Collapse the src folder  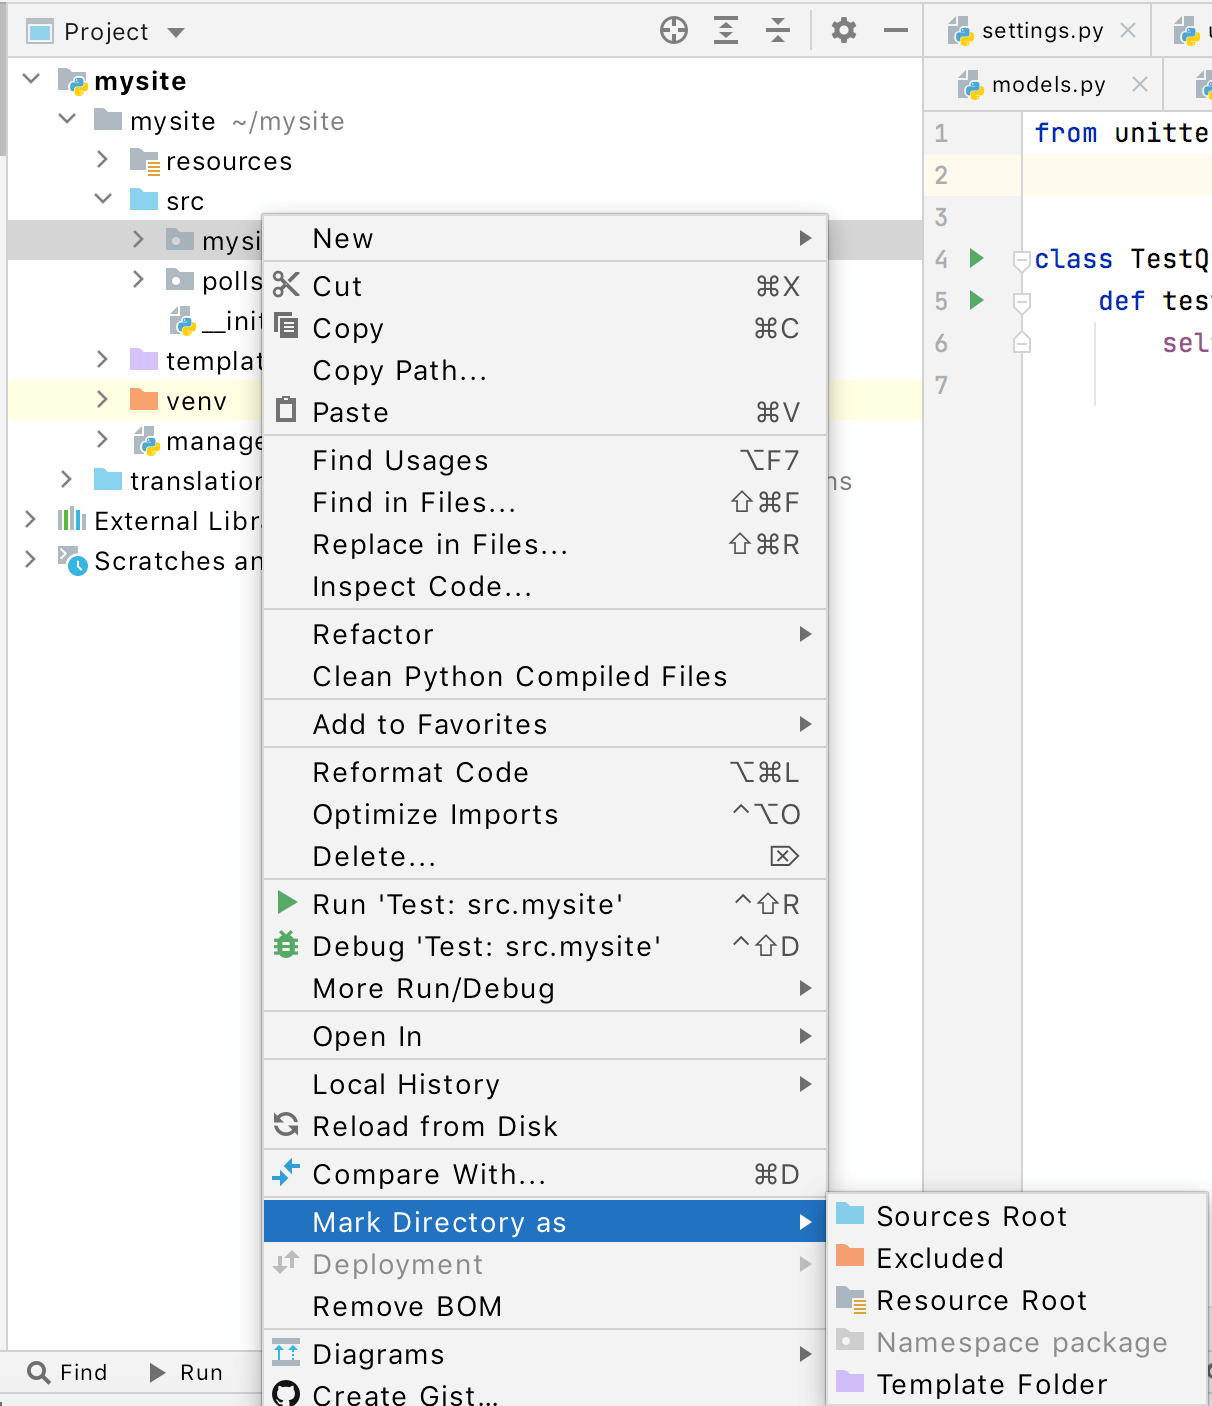[103, 199]
